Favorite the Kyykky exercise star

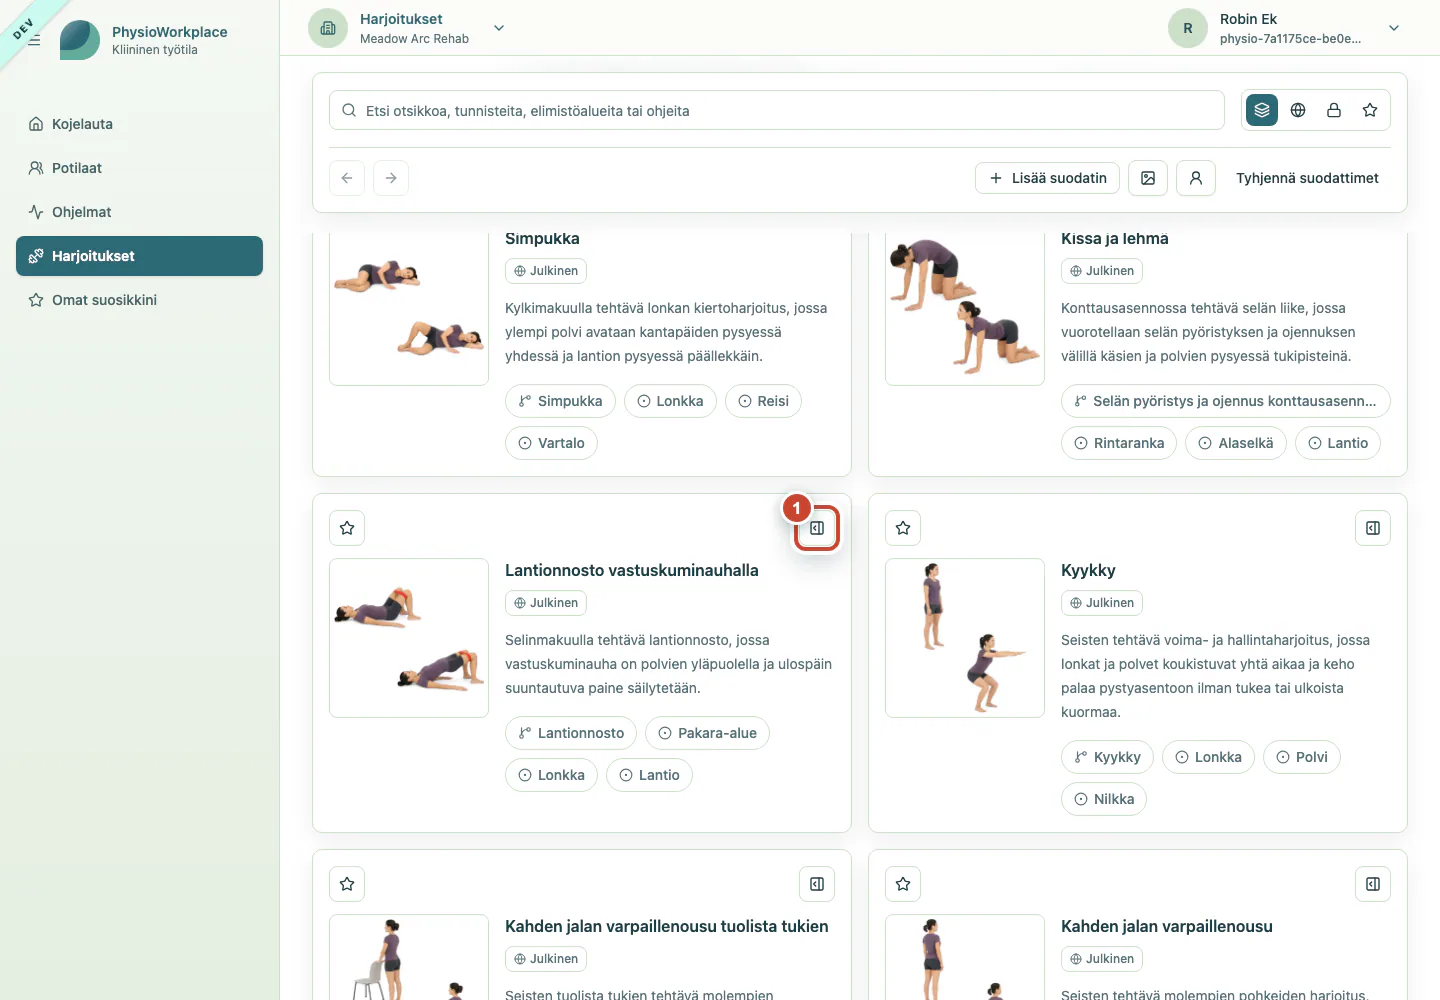903,528
